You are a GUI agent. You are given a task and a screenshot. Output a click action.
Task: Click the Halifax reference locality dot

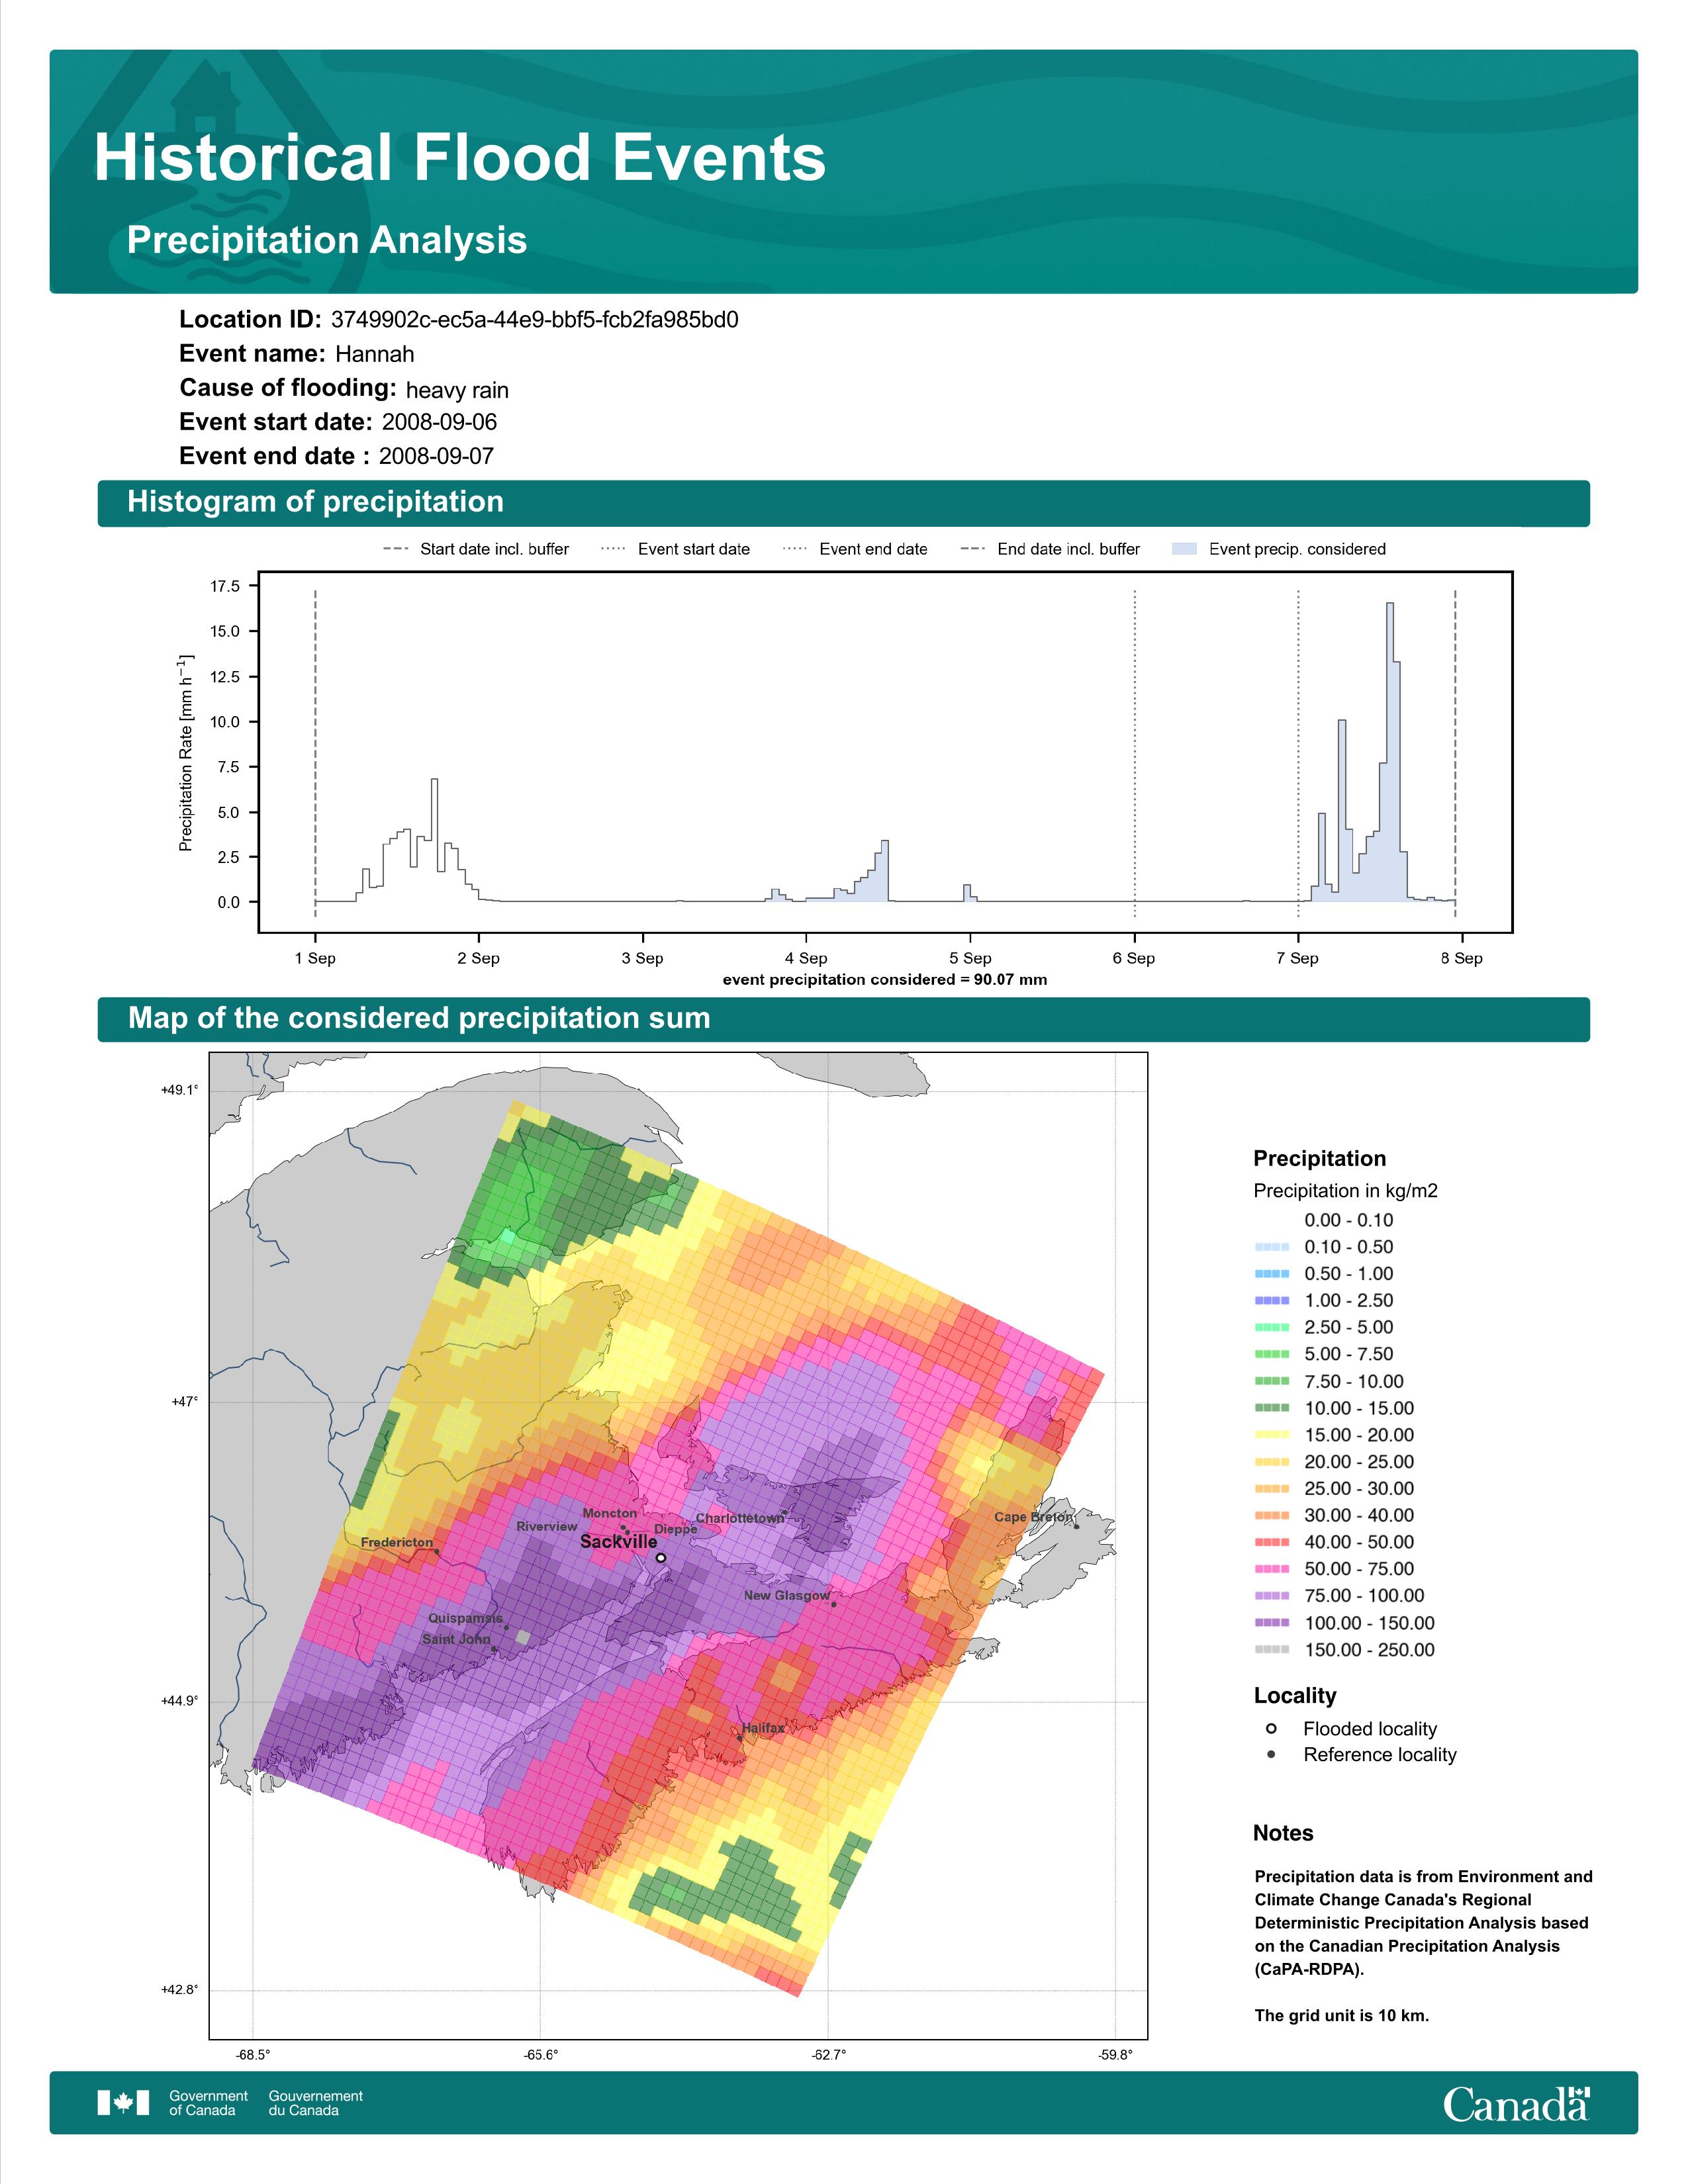pyautogui.click(x=739, y=1738)
